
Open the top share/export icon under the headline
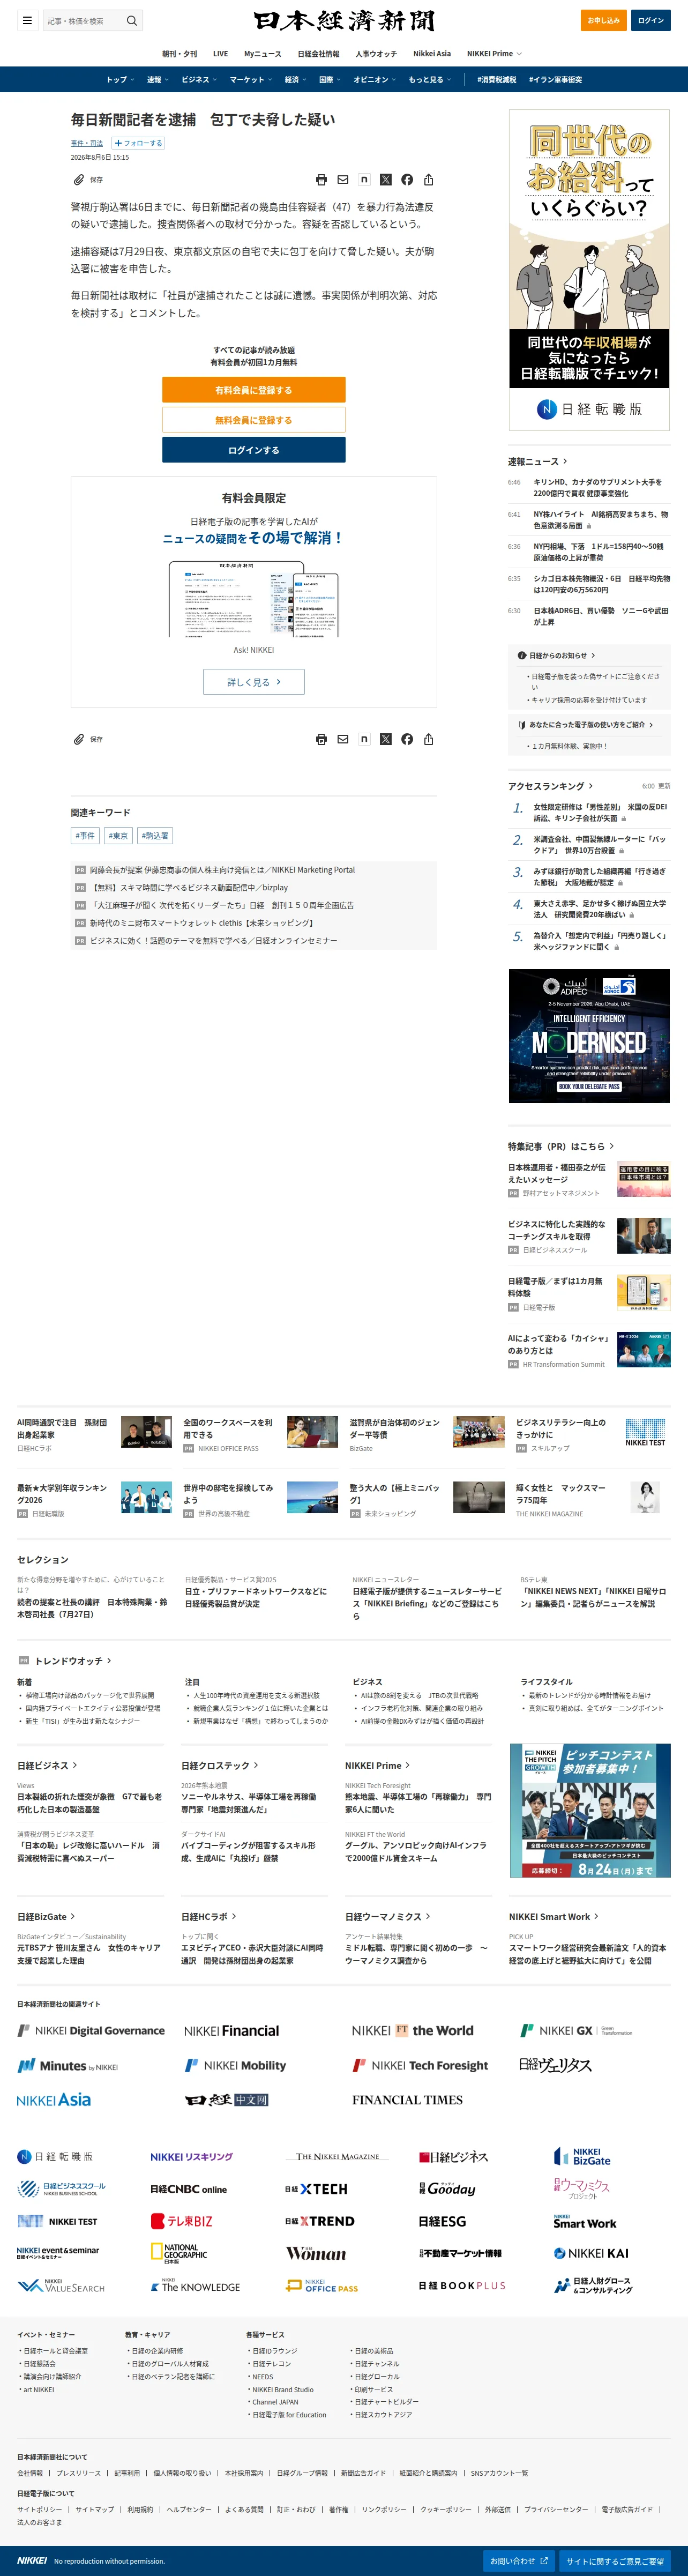pos(429,180)
